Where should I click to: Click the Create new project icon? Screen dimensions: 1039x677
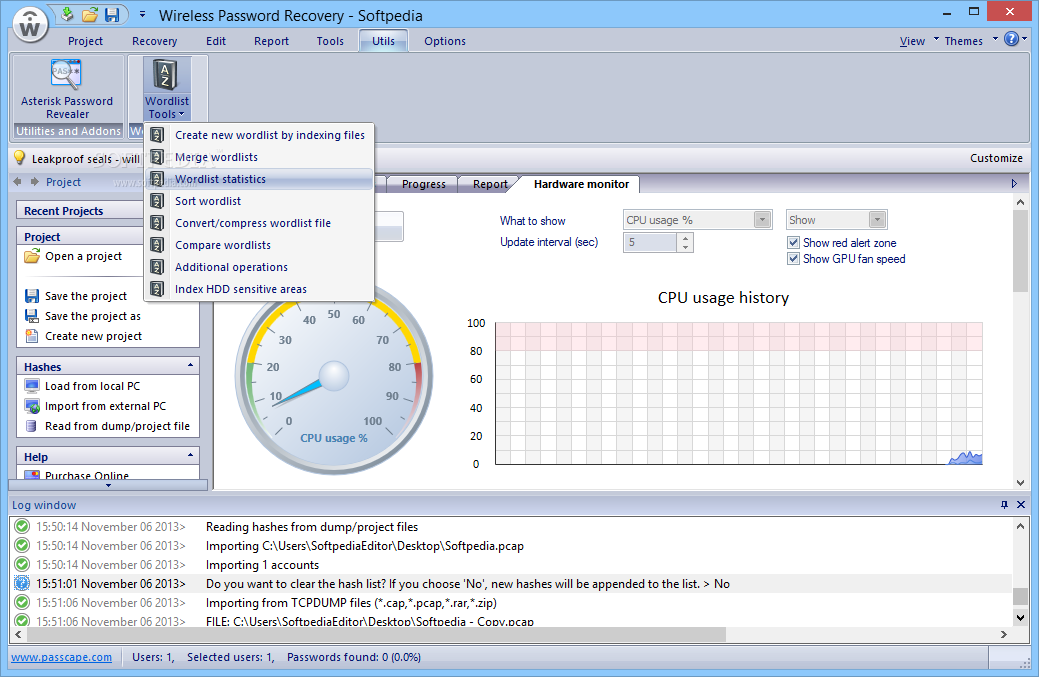32,336
